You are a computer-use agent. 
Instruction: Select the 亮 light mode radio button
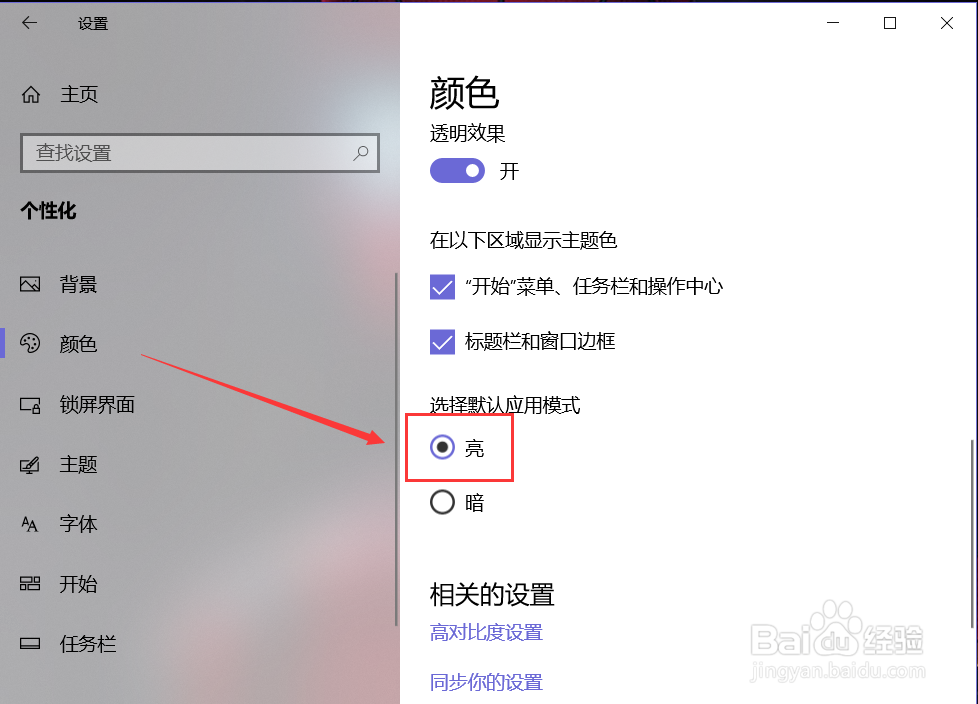(442, 447)
